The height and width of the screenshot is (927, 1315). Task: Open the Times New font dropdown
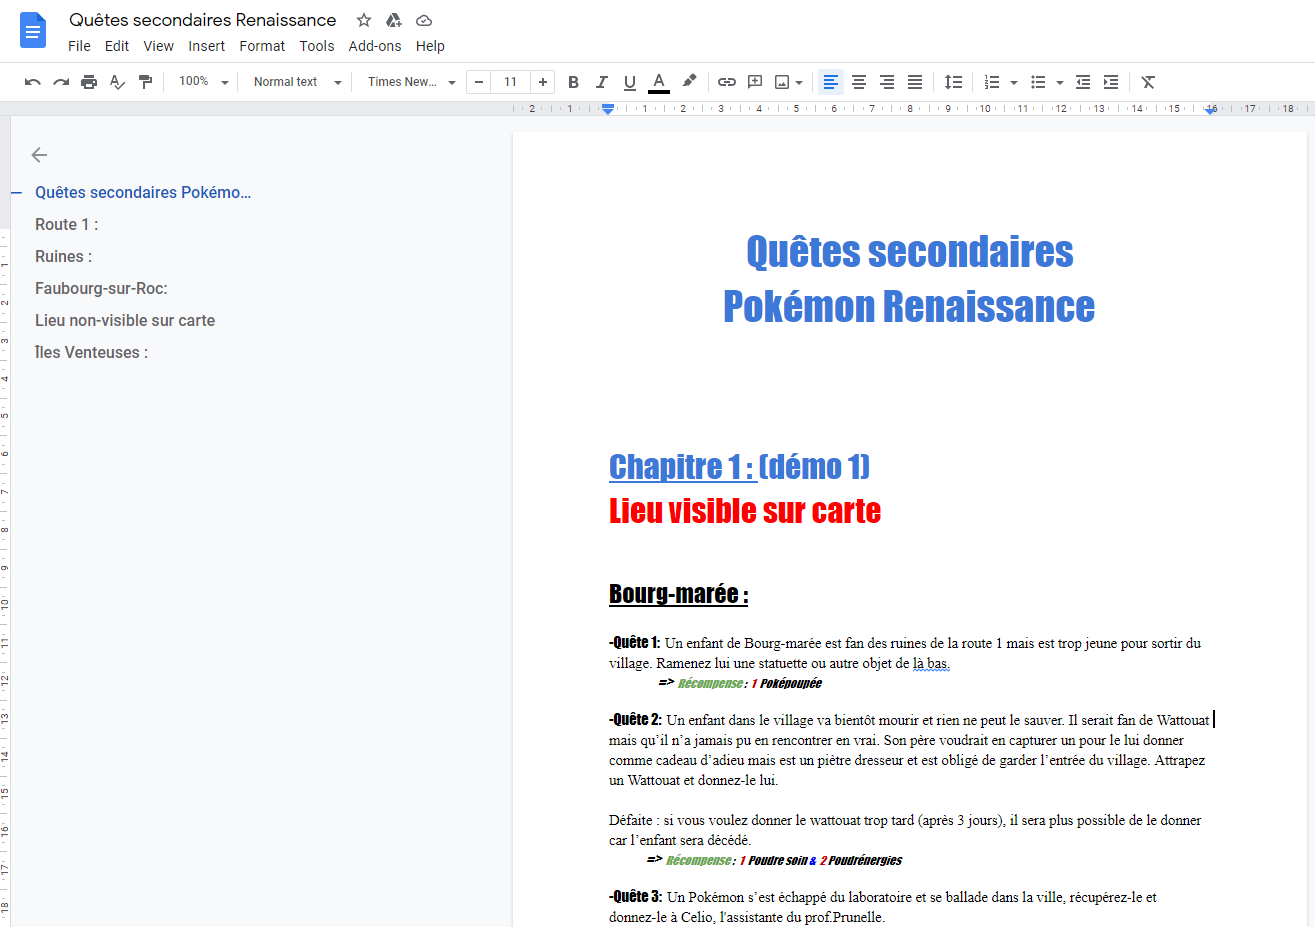(x=411, y=82)
